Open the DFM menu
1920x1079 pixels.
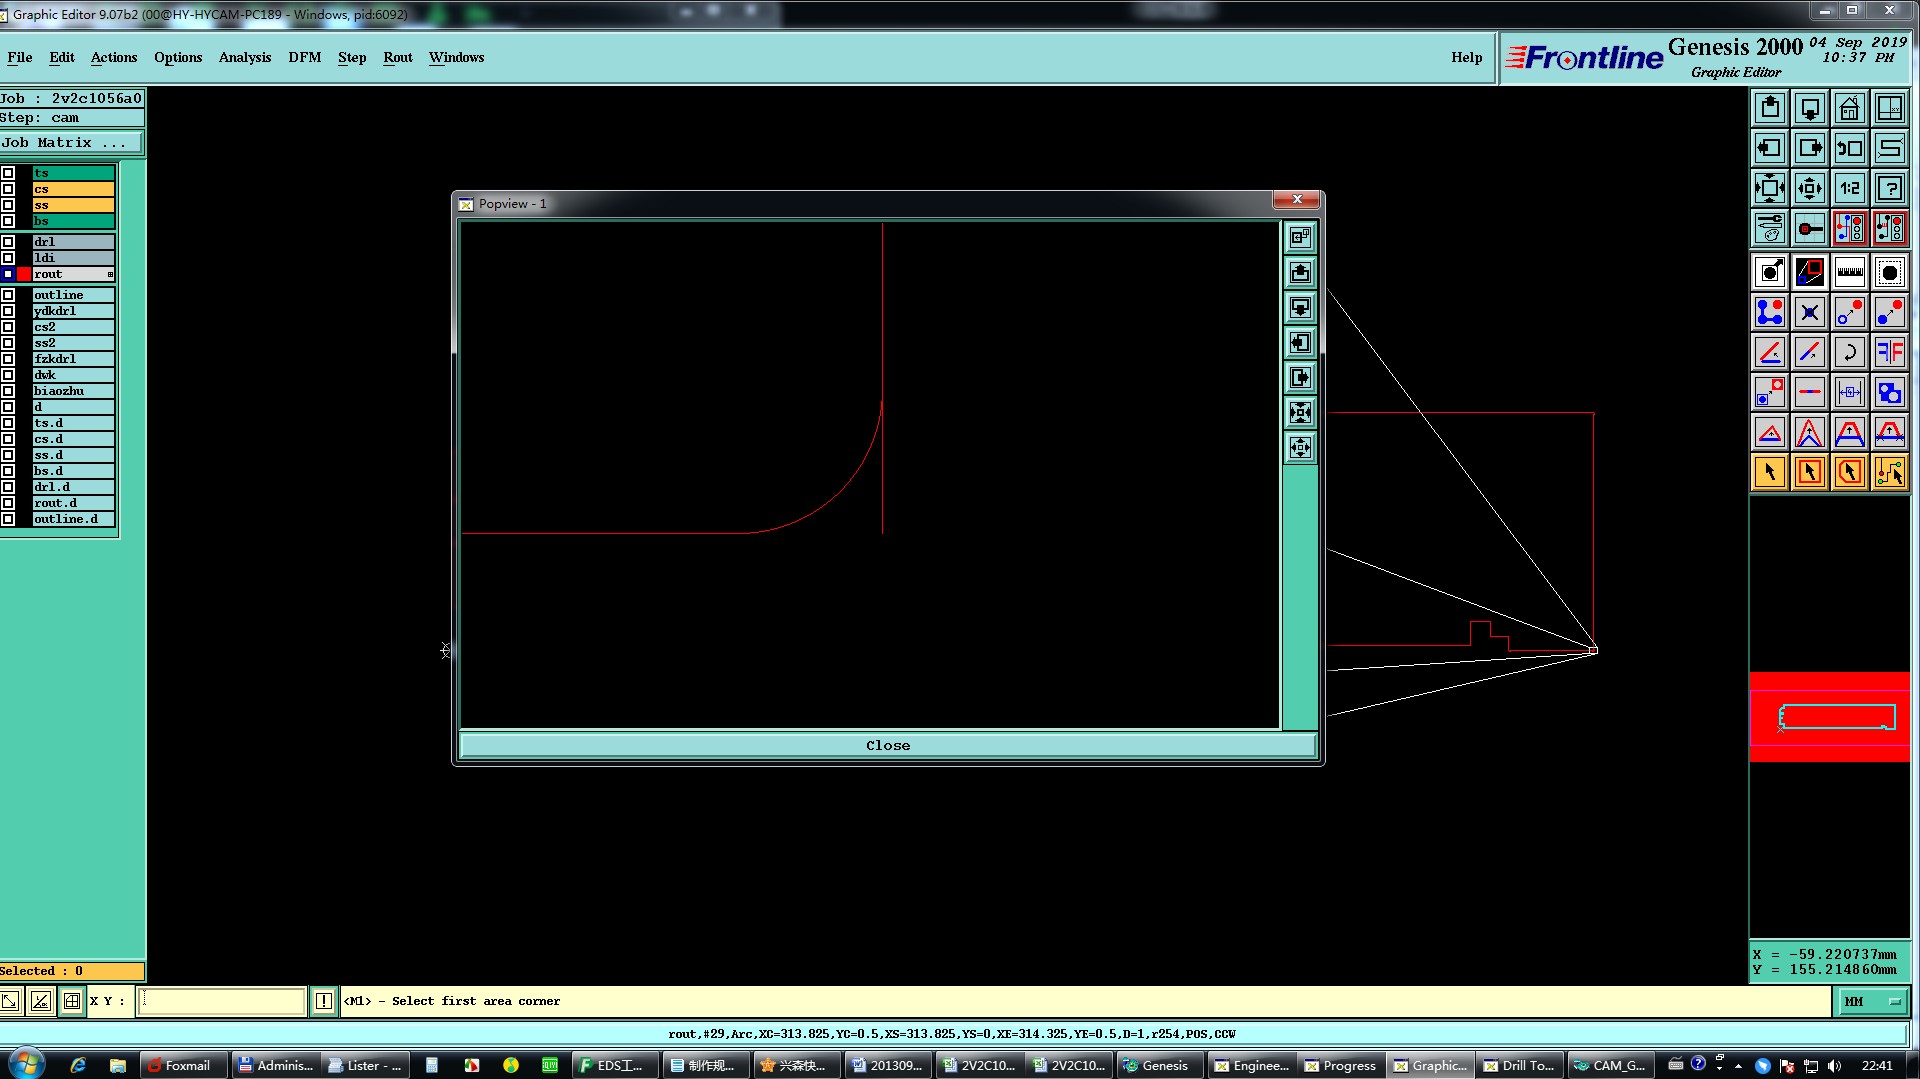(305, 57)
